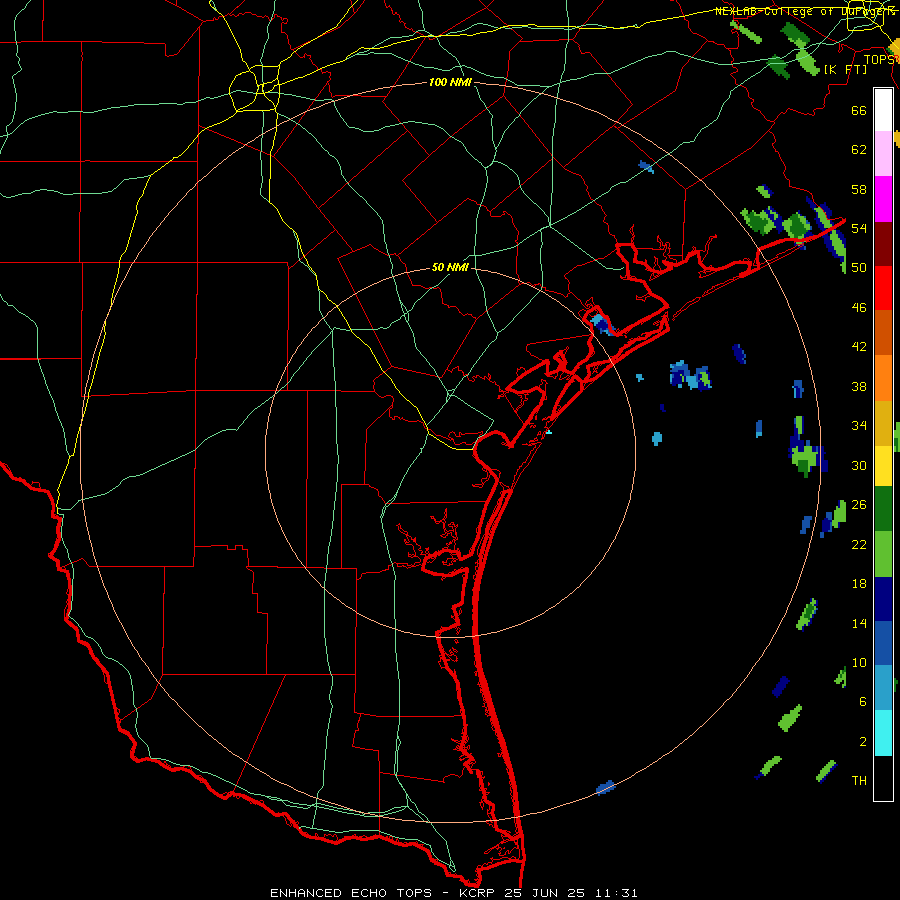Pick the cyan 10 kft legend swatch
This screenshot has height=900, width=900.
[x=883, y=733]
